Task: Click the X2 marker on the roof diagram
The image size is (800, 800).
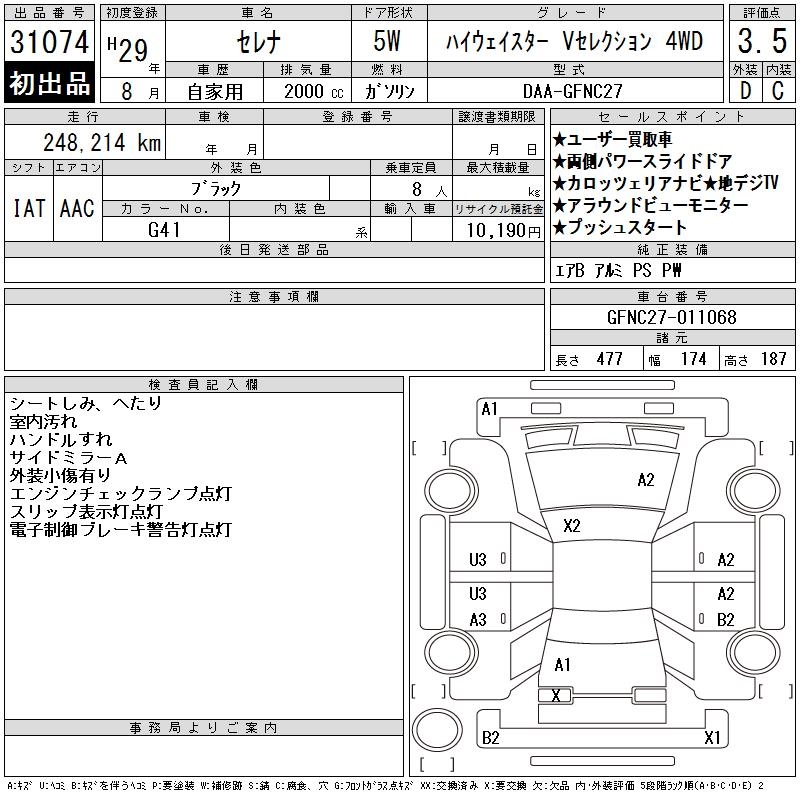Action: [572, 526]
